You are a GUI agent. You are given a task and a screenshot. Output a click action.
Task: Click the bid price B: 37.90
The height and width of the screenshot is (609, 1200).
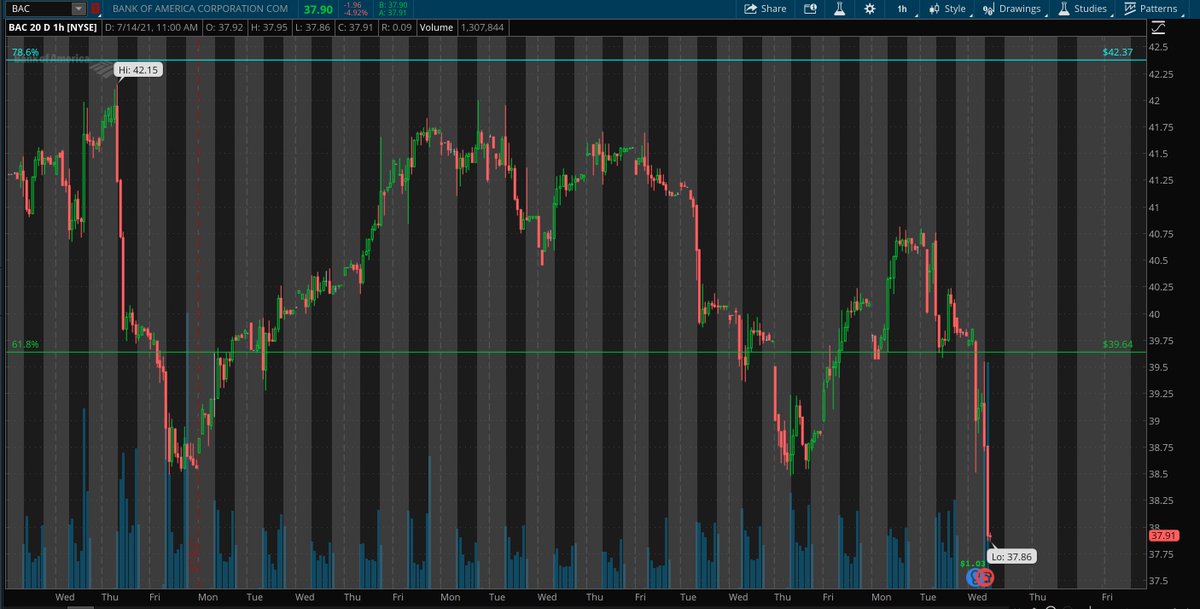pyautogui.click(x=394, y=5)
